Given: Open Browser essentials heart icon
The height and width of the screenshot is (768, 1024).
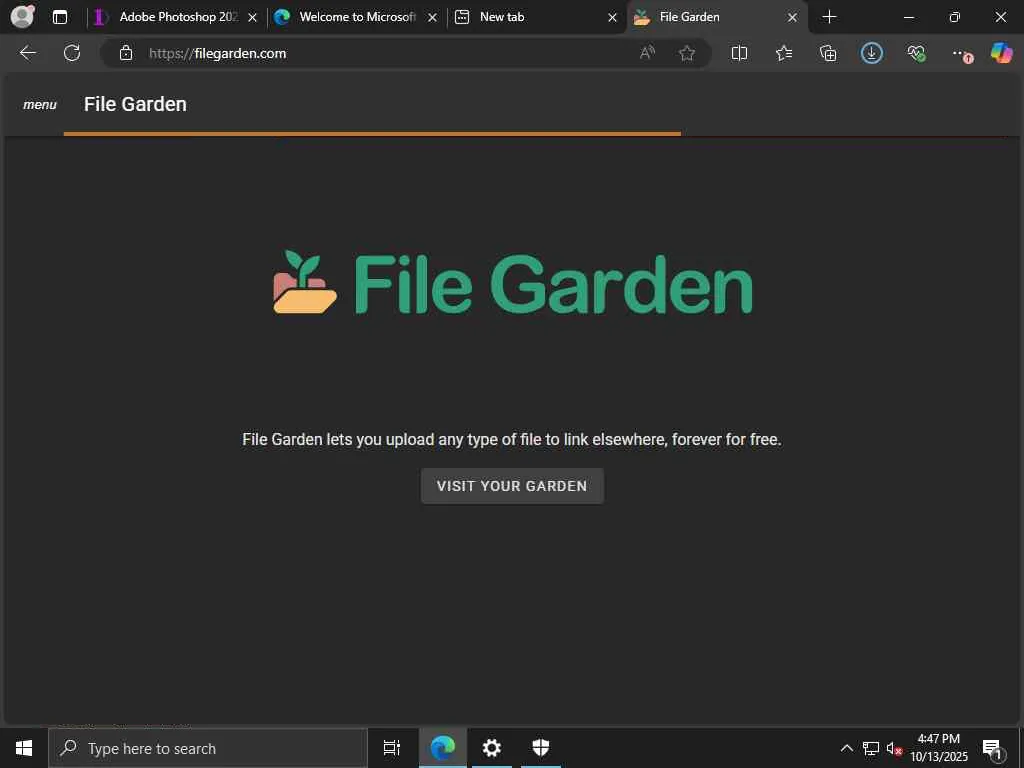Looking at the screenshot, I should 916,53.
